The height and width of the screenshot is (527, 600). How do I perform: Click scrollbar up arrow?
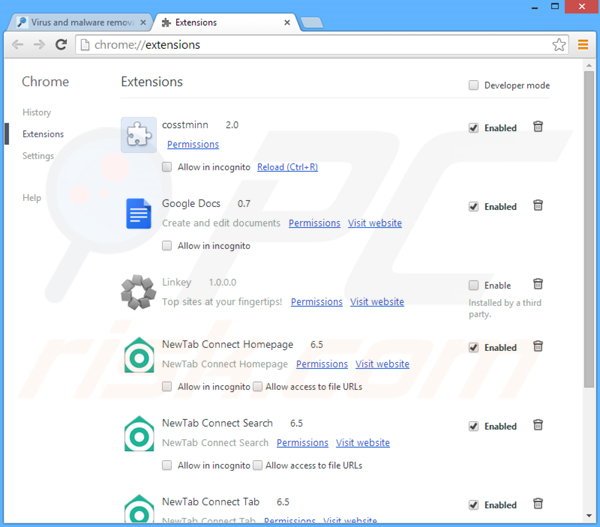[x=589, y=66]
